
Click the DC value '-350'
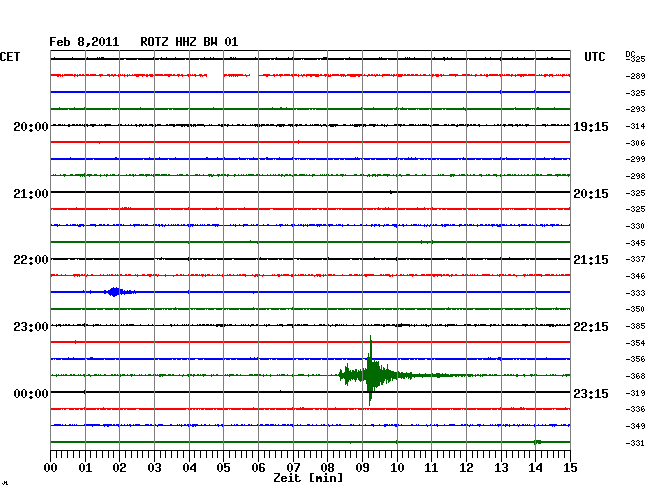click(635, 309)
